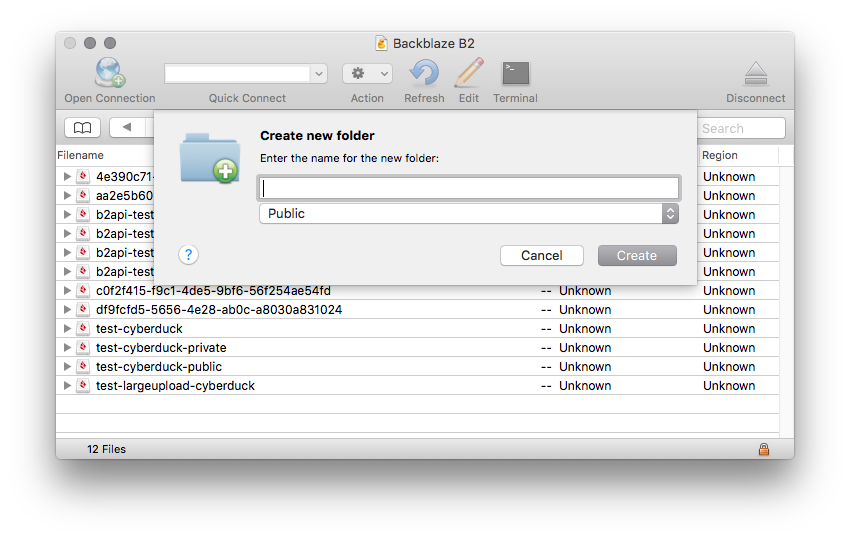Viewport: 850px width, 539px height.
Task: Open help with the question mark button
Action: pyautogui.click(x=188, y=254)
